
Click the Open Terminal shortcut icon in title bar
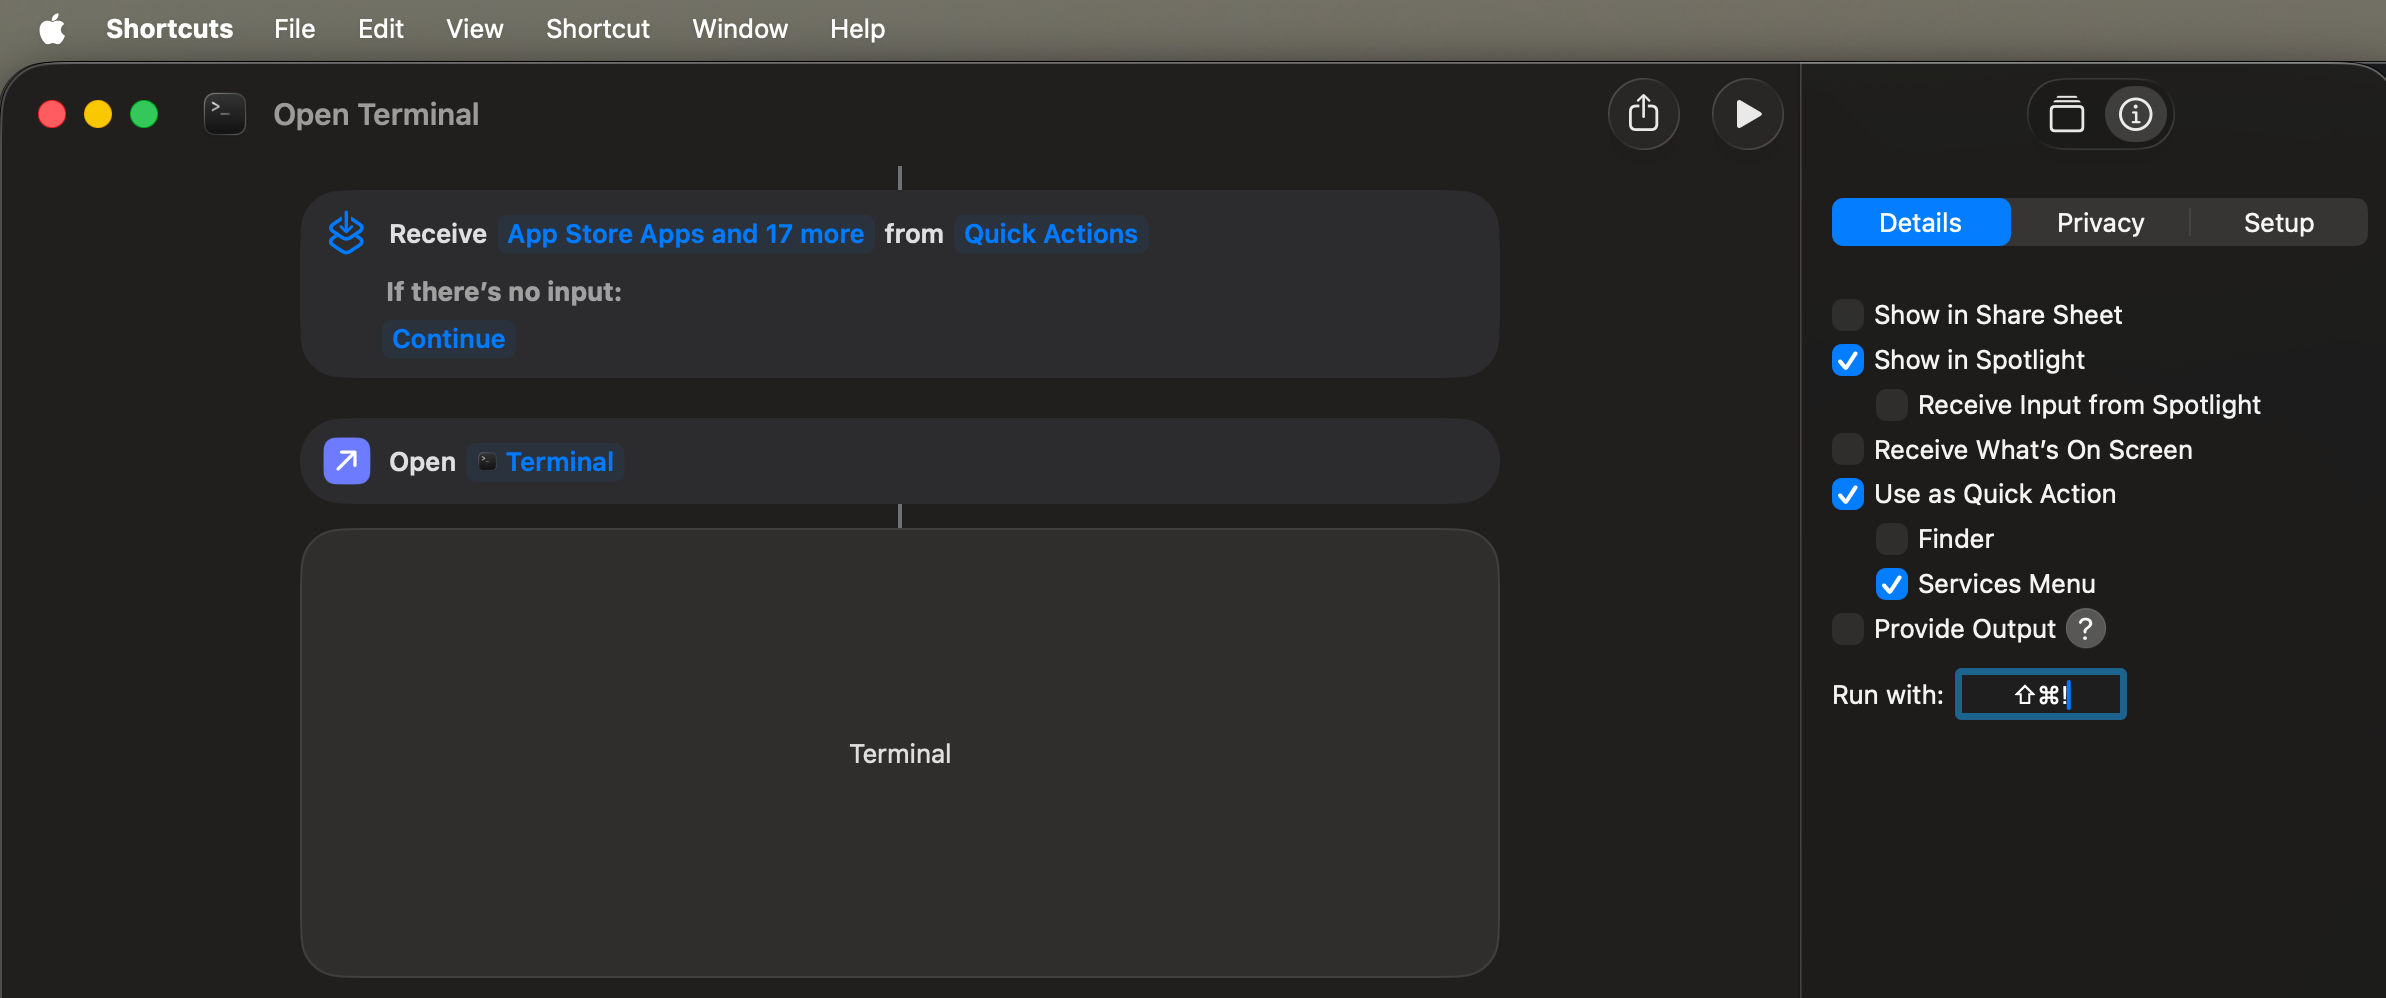(x=225, y=114)
